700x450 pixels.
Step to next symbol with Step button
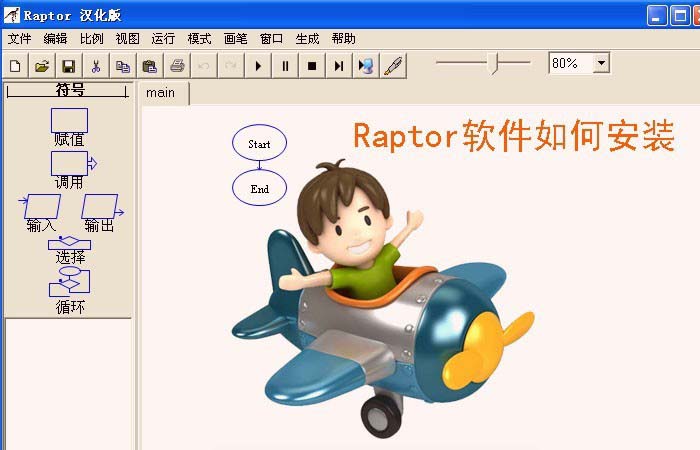point(339,66)
